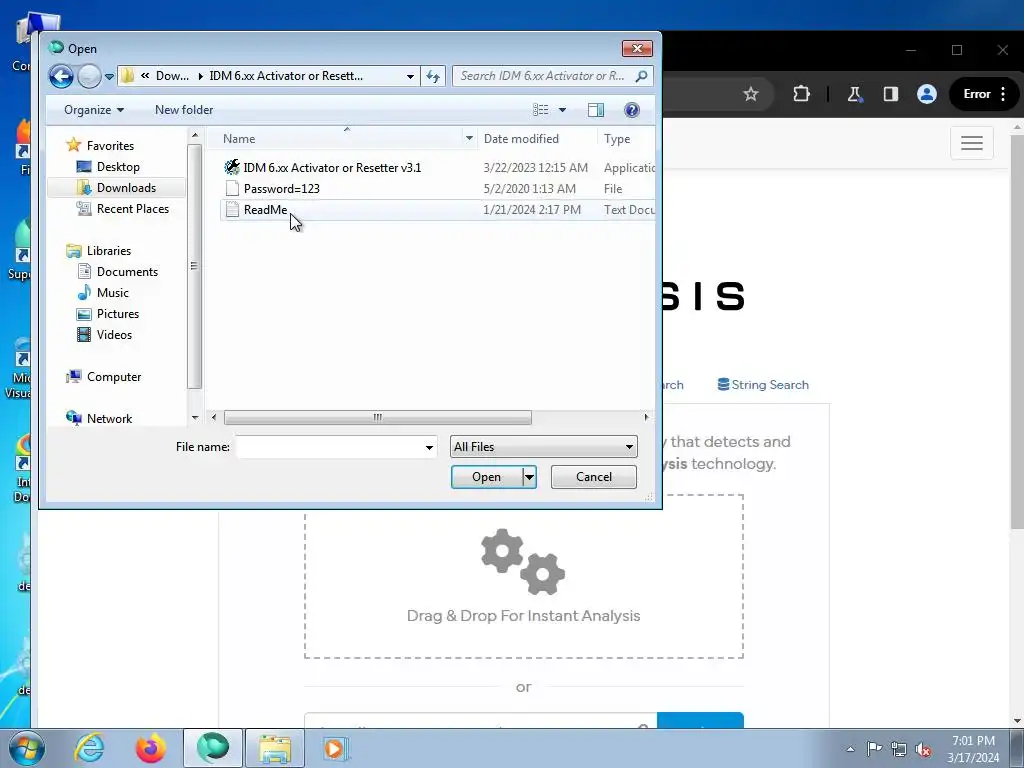This screenshot has height=768, width=1024.
Task: Open the website hamburger menu
Action: 972,143
